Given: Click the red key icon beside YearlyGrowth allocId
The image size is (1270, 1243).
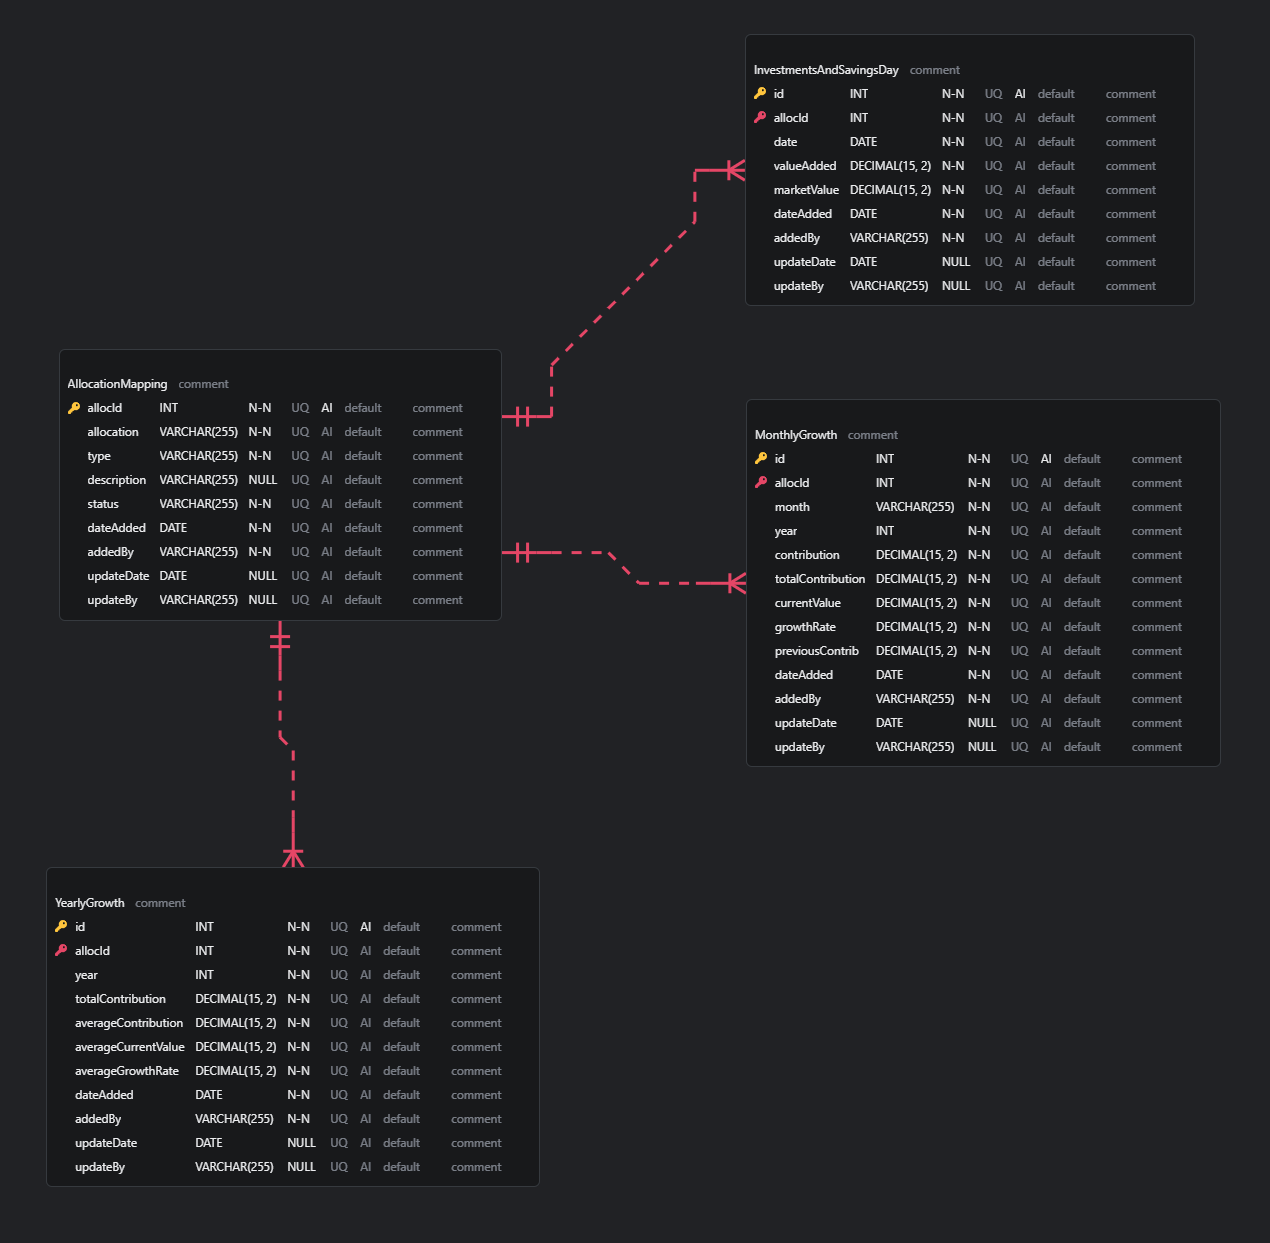Looking at the screenshot, I should point(61,951).
